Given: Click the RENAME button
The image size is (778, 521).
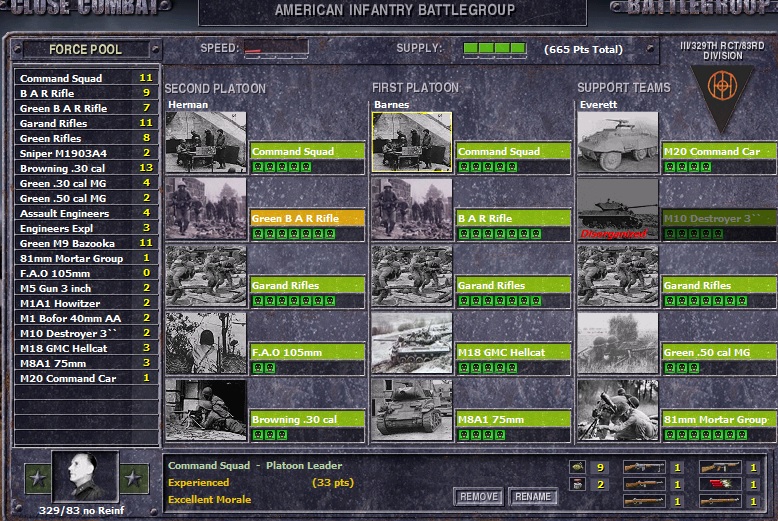Looking at the screenshot, I should [533, 497].
